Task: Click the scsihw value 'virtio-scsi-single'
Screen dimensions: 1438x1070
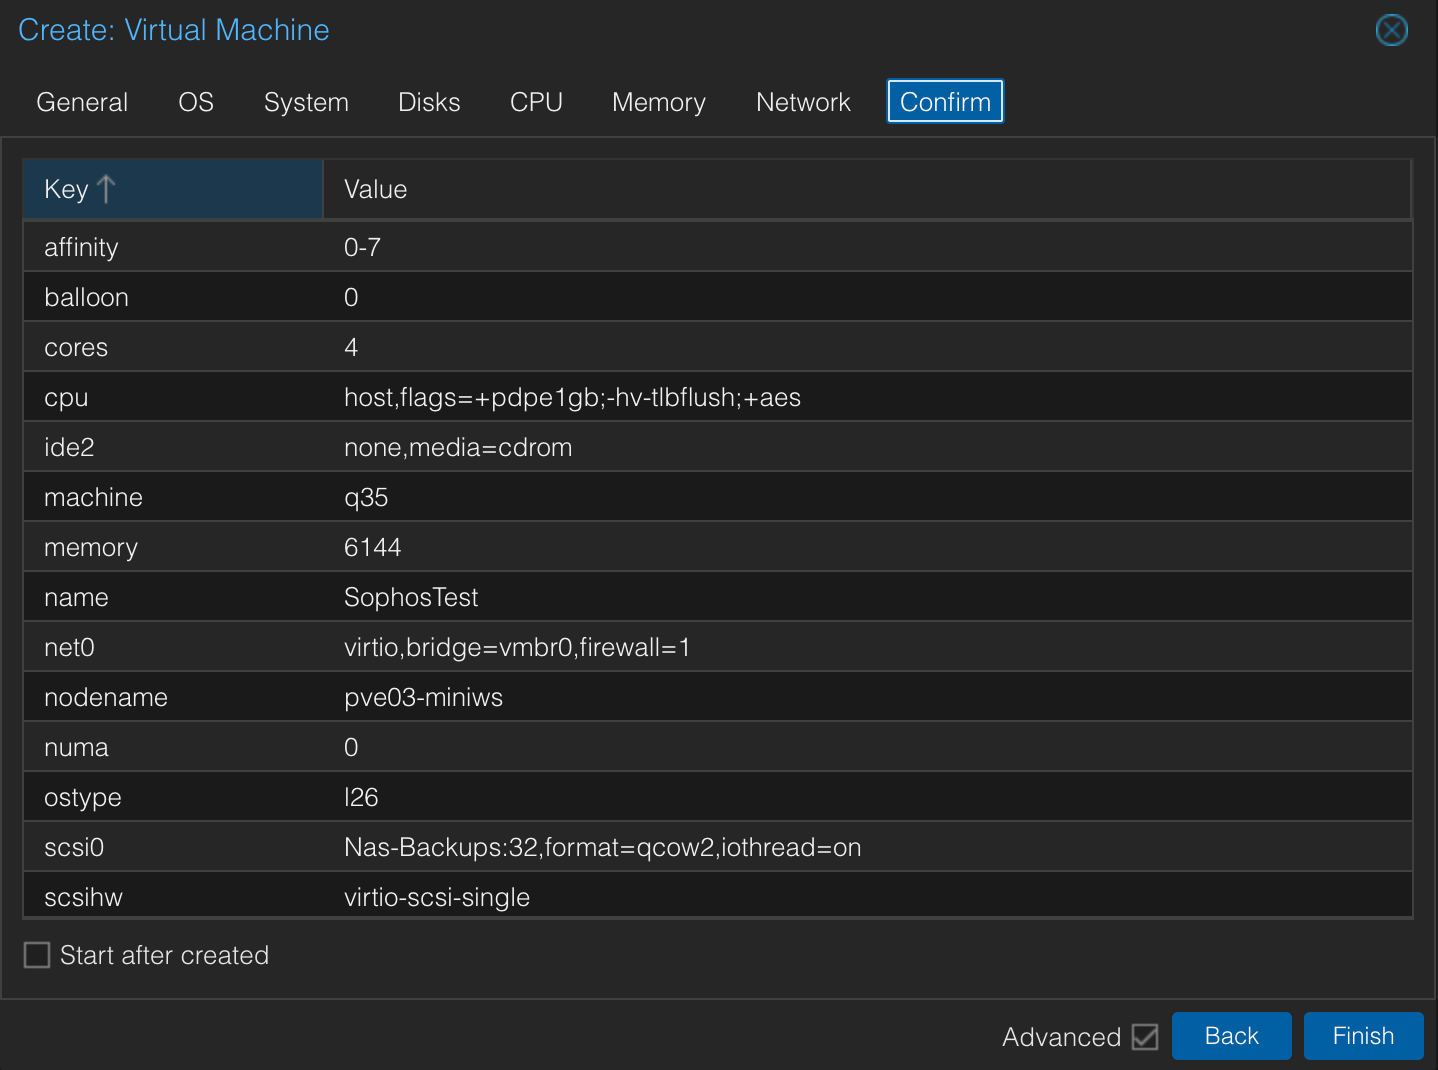Action: pos(437,897)
